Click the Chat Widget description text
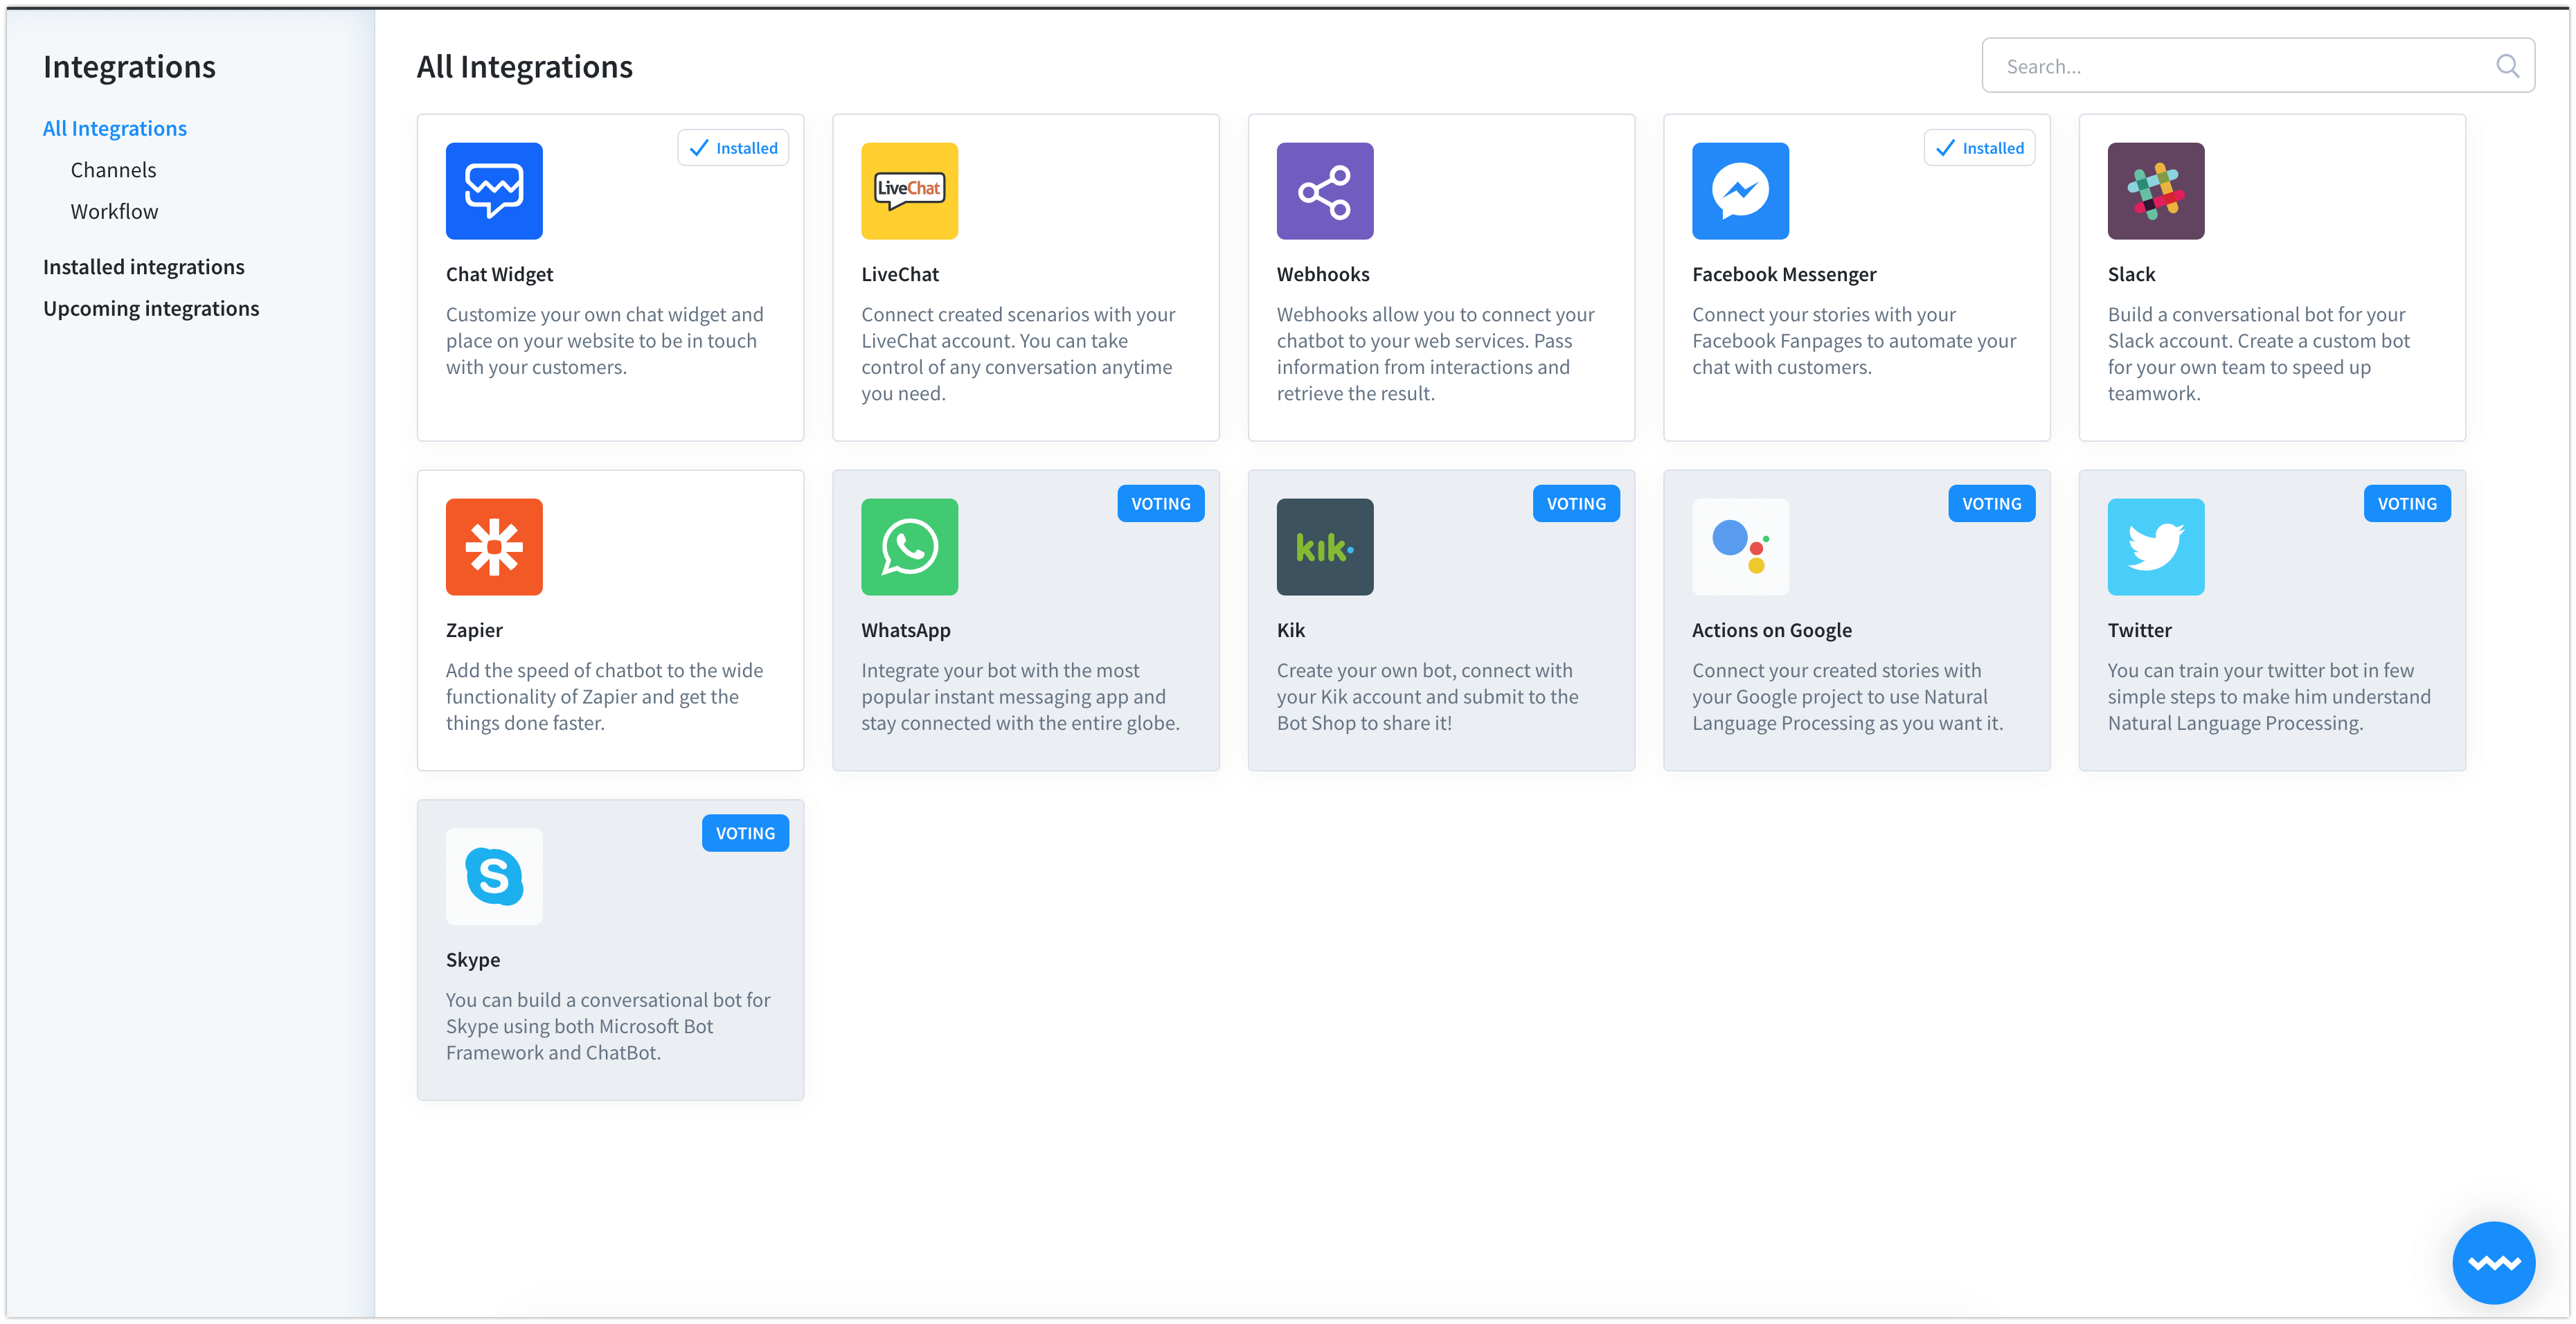This screenshot has width=2576, height=1324. (605, 341)
